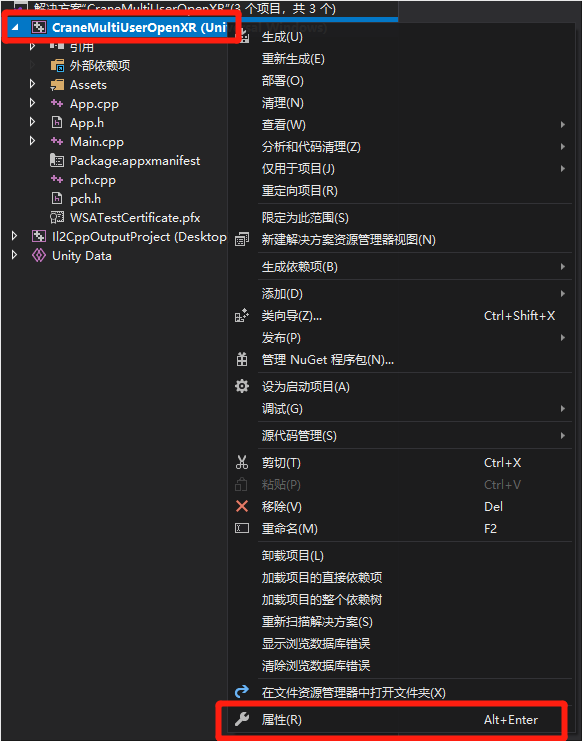
Task: Select 重定向项目(R) menu entry
Action: [300, 191]
